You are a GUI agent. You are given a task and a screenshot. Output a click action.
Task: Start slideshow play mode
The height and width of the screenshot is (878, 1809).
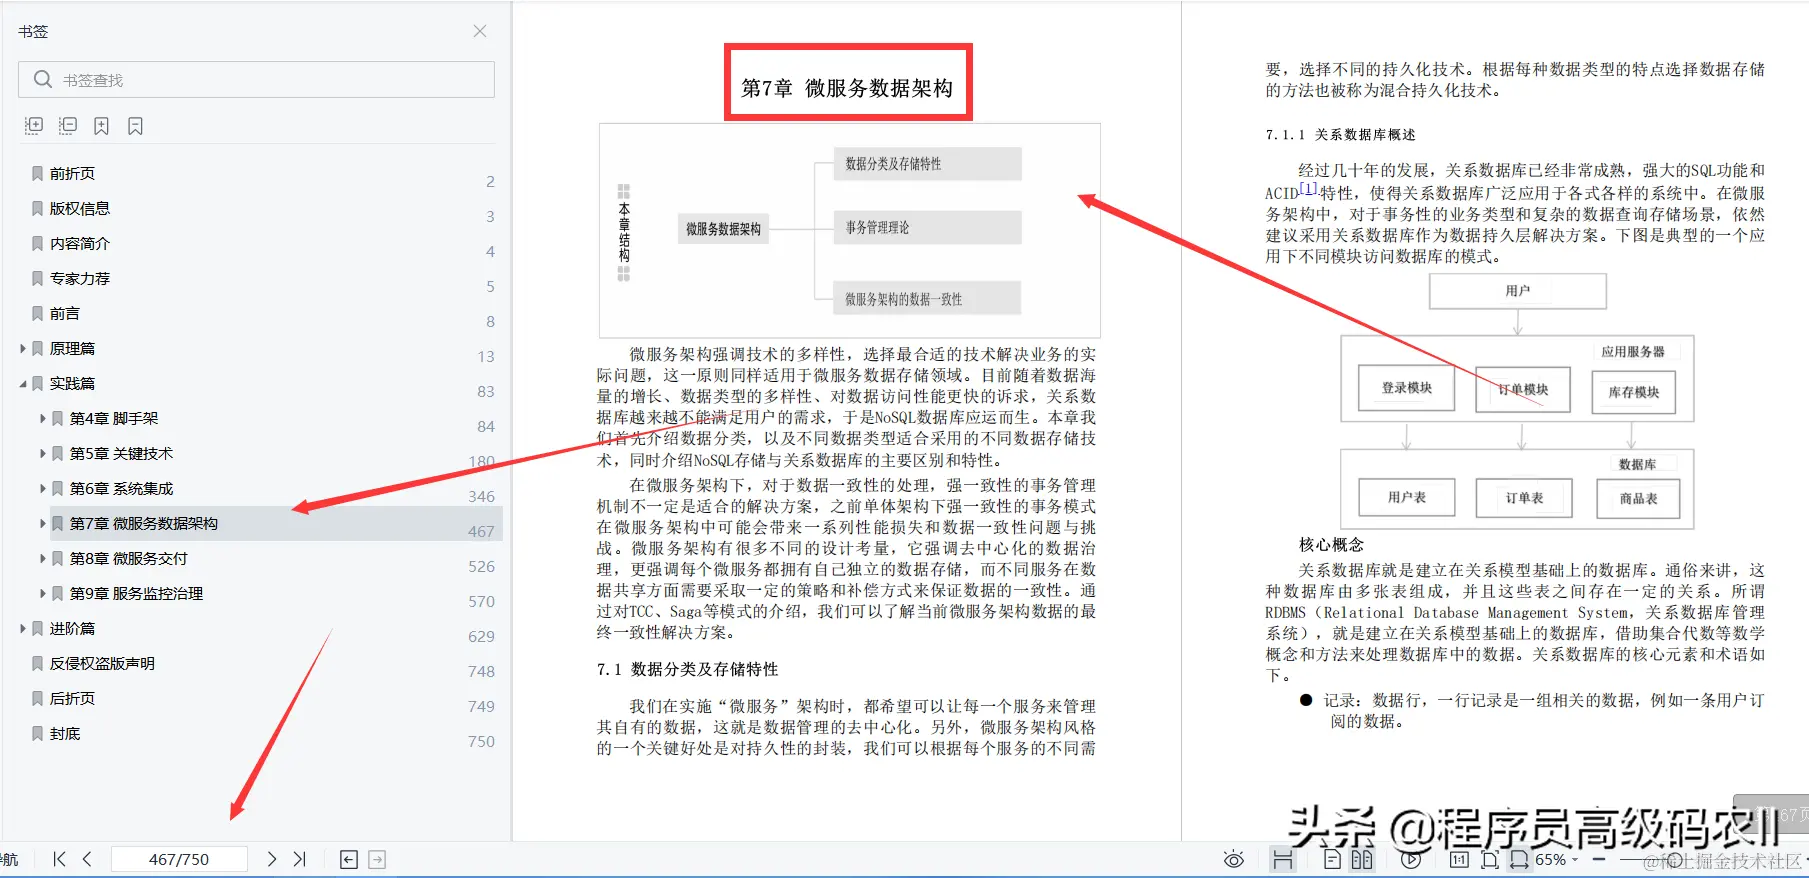[1411, 859]
